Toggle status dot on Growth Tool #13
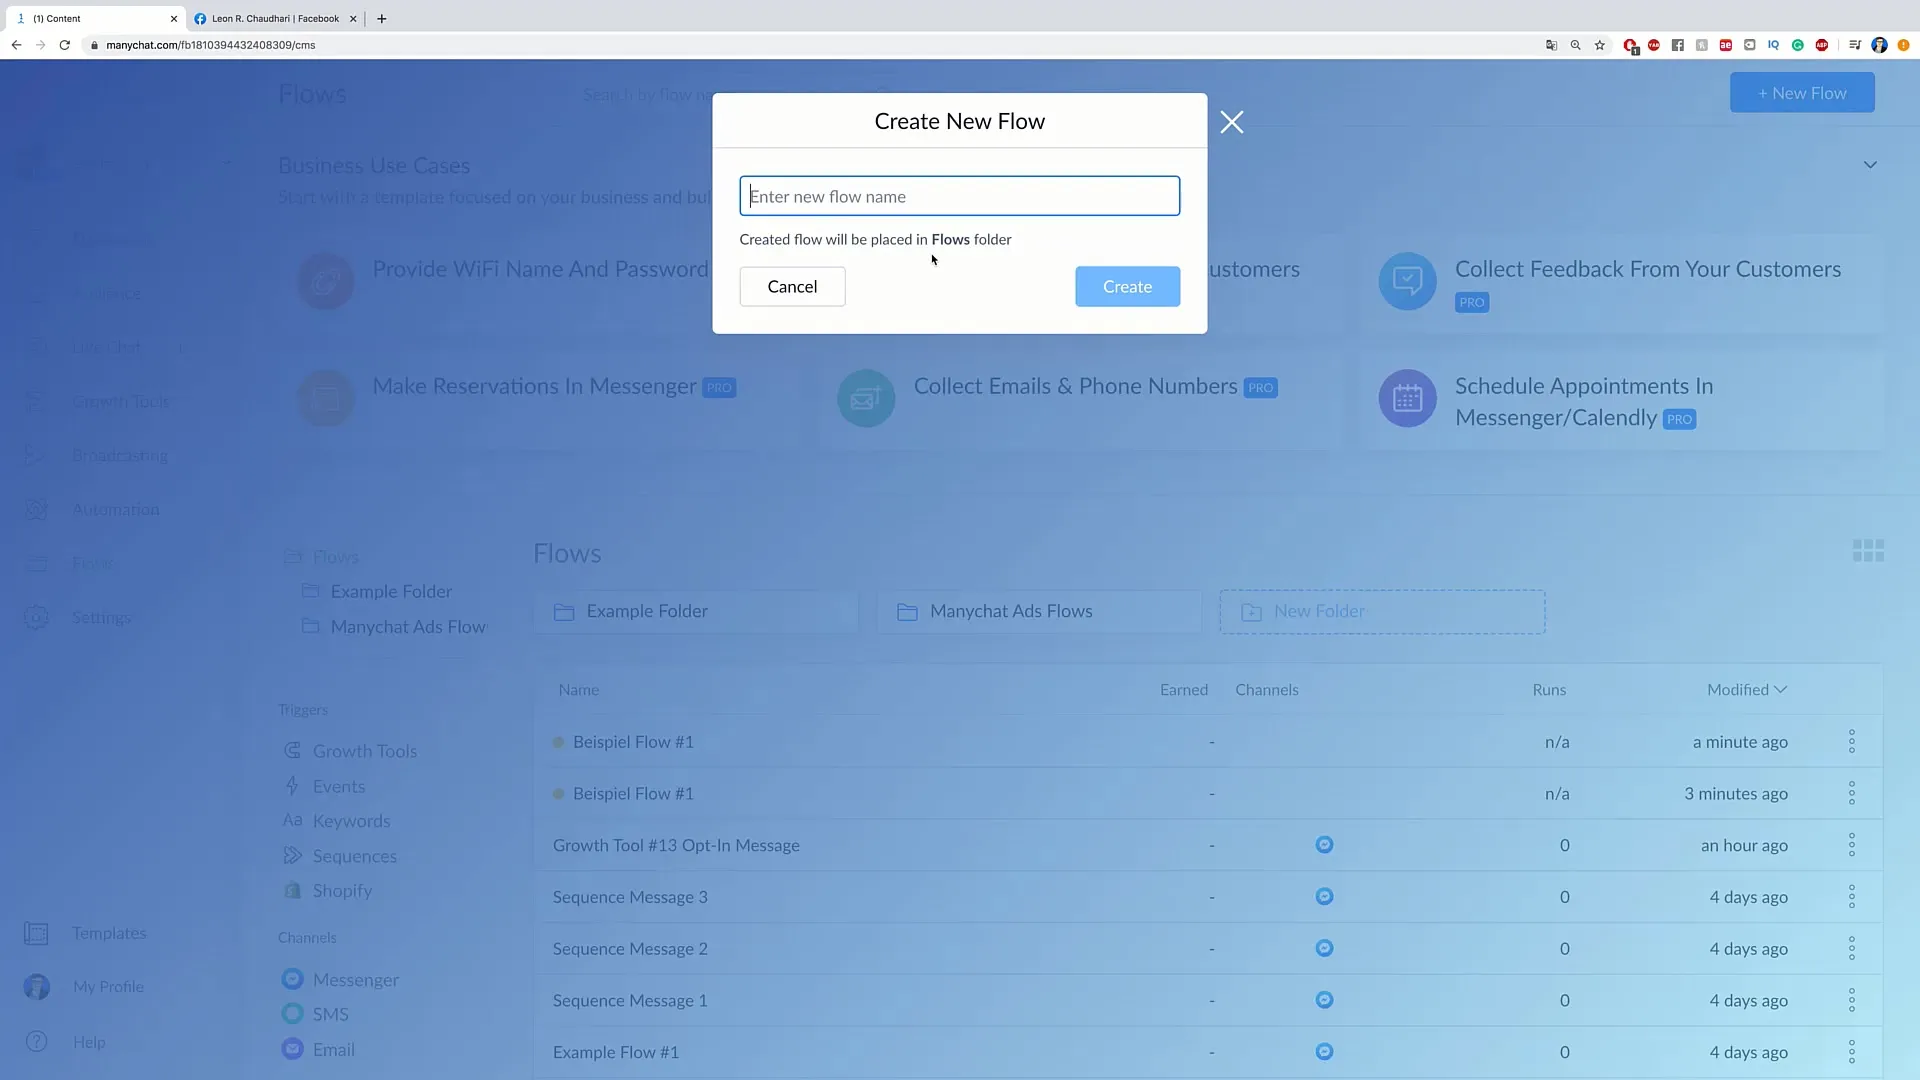The height and width of the screenshot is (1080, 1920). tap(558, 844)
